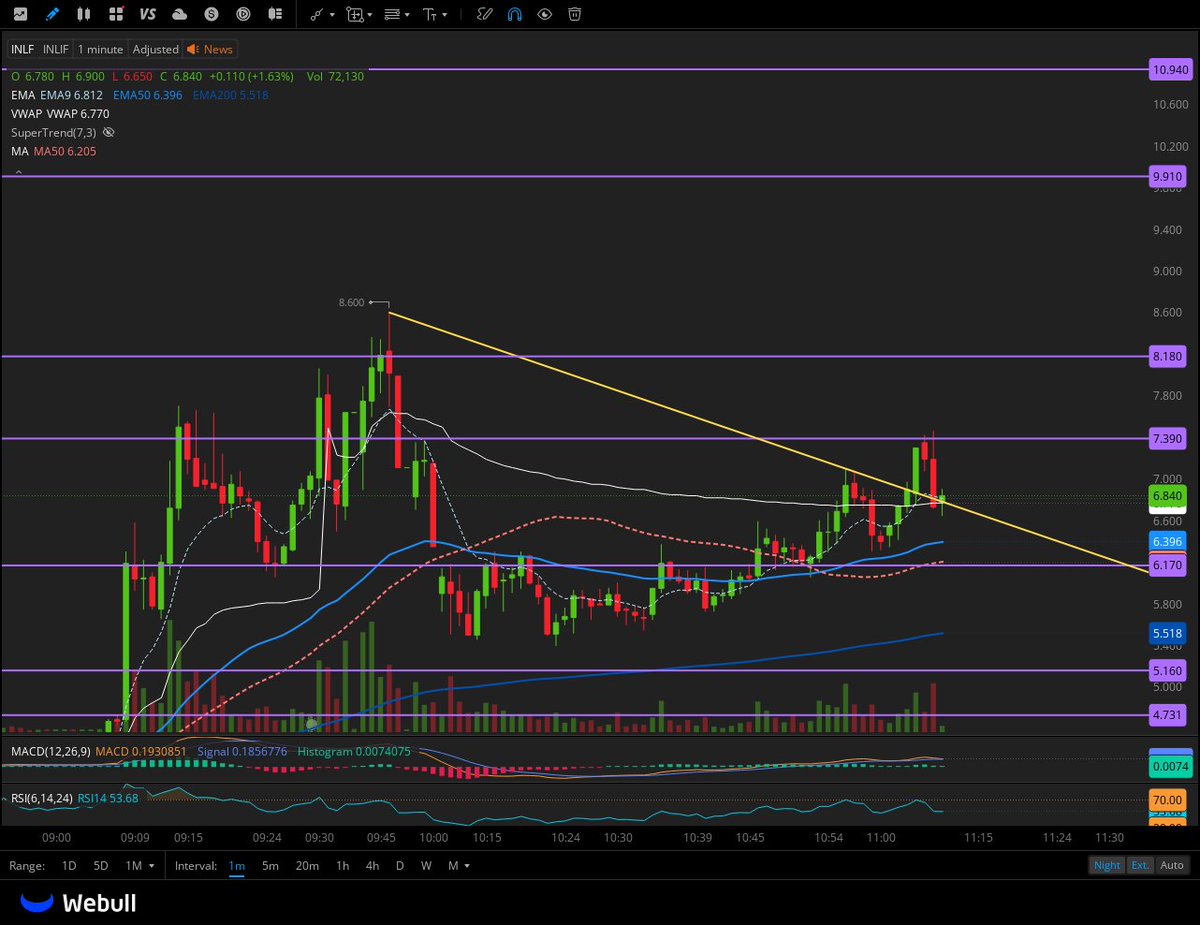1200x925 pixels.
Task: Hide all drawings with eye icon
Action: (544, 14)
